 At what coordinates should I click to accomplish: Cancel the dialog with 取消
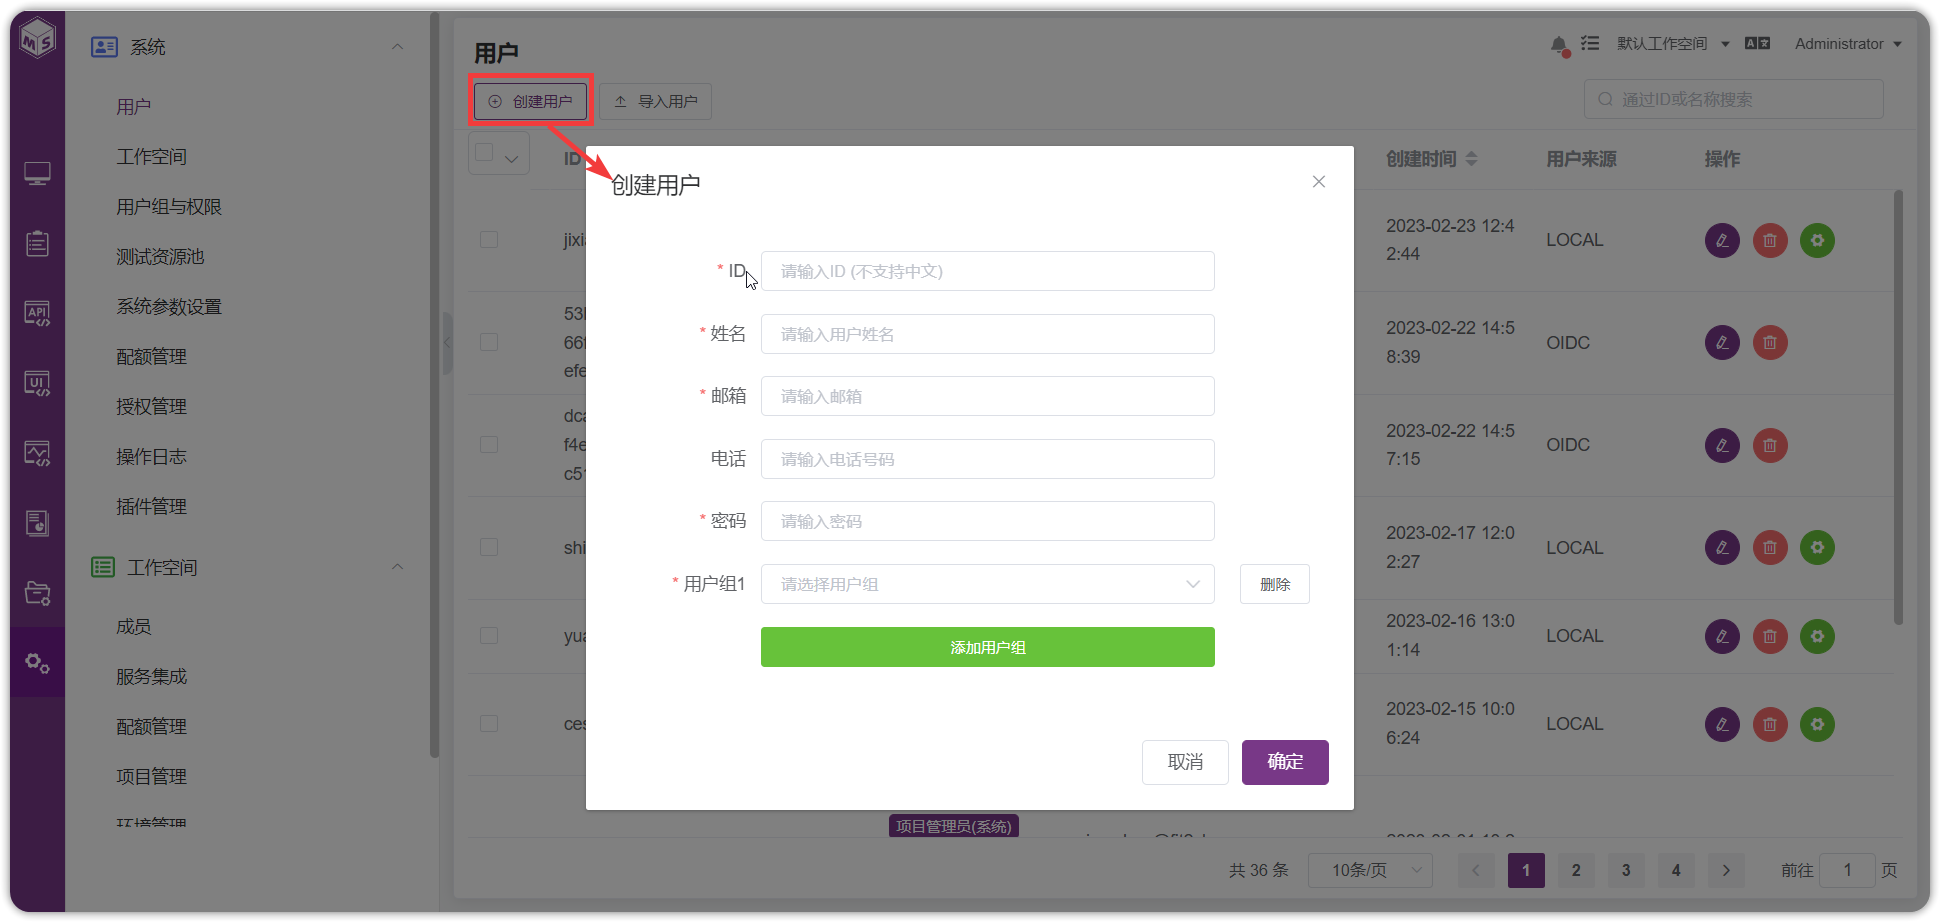point(1185,762)
